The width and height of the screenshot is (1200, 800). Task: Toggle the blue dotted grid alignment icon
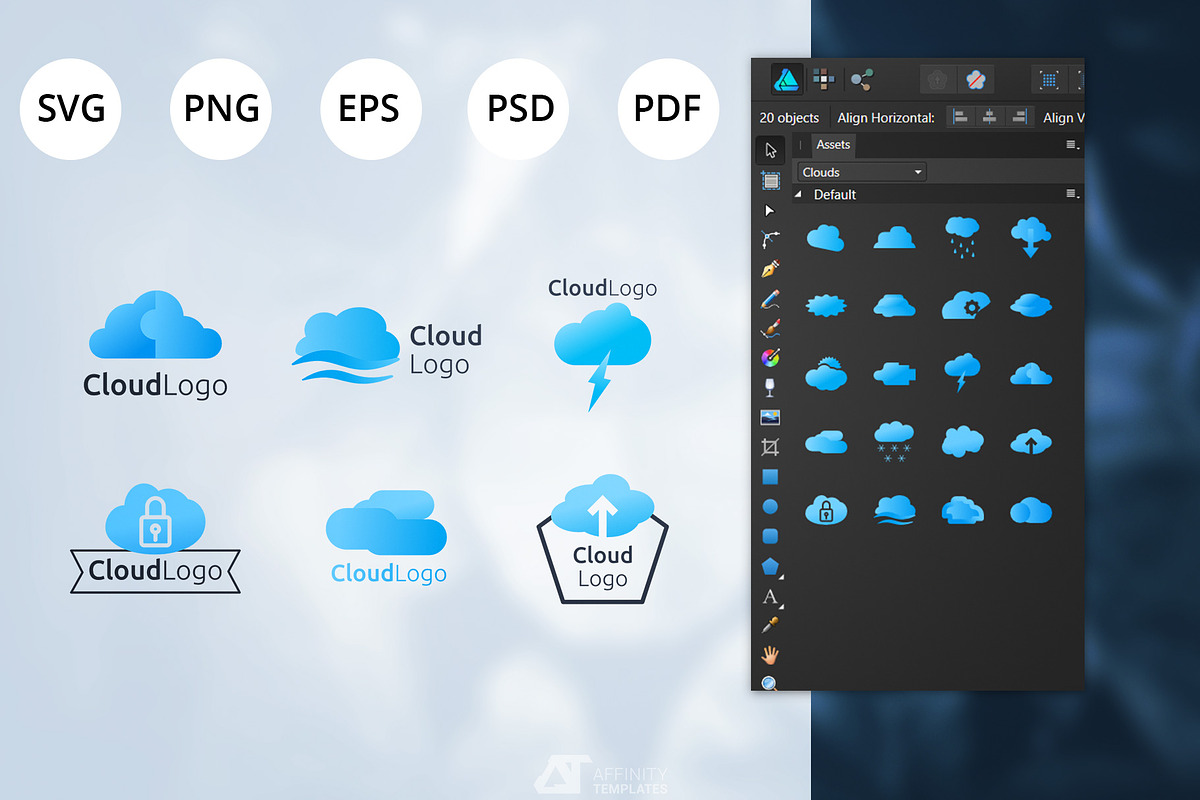click(x=1049, y=79)
